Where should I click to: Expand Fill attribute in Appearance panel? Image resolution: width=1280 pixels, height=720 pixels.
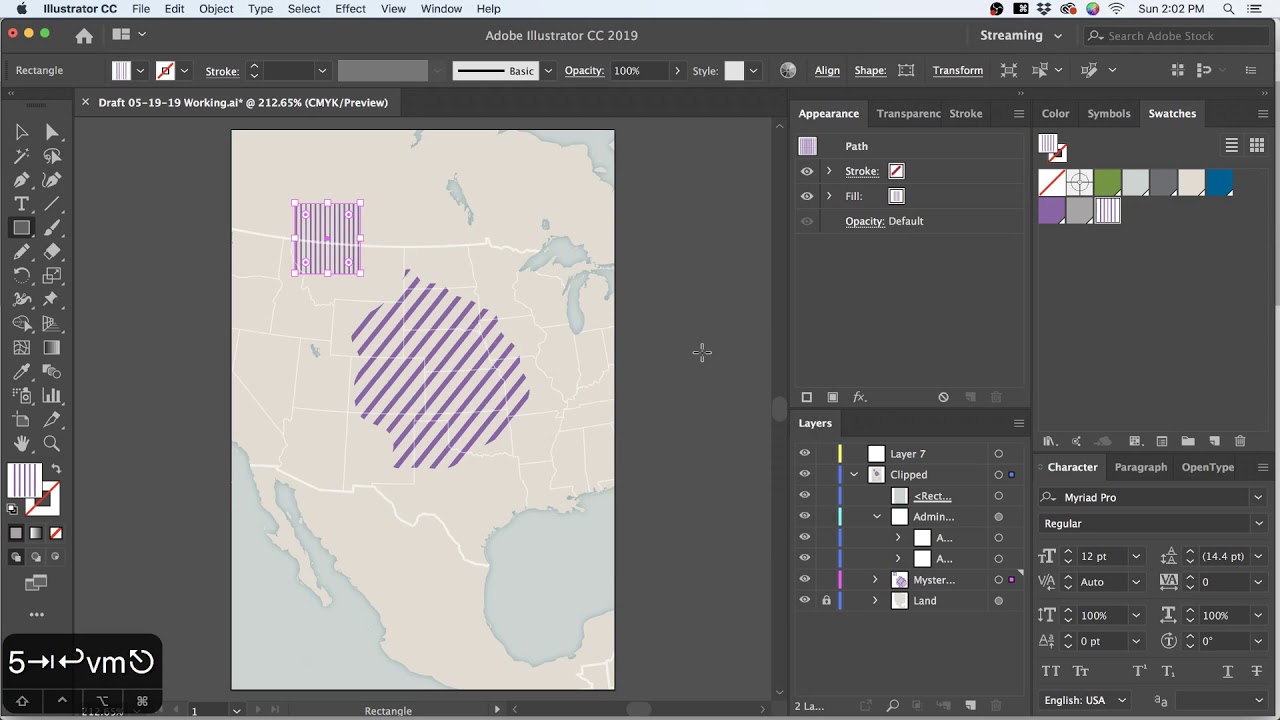tap(829, 196)
